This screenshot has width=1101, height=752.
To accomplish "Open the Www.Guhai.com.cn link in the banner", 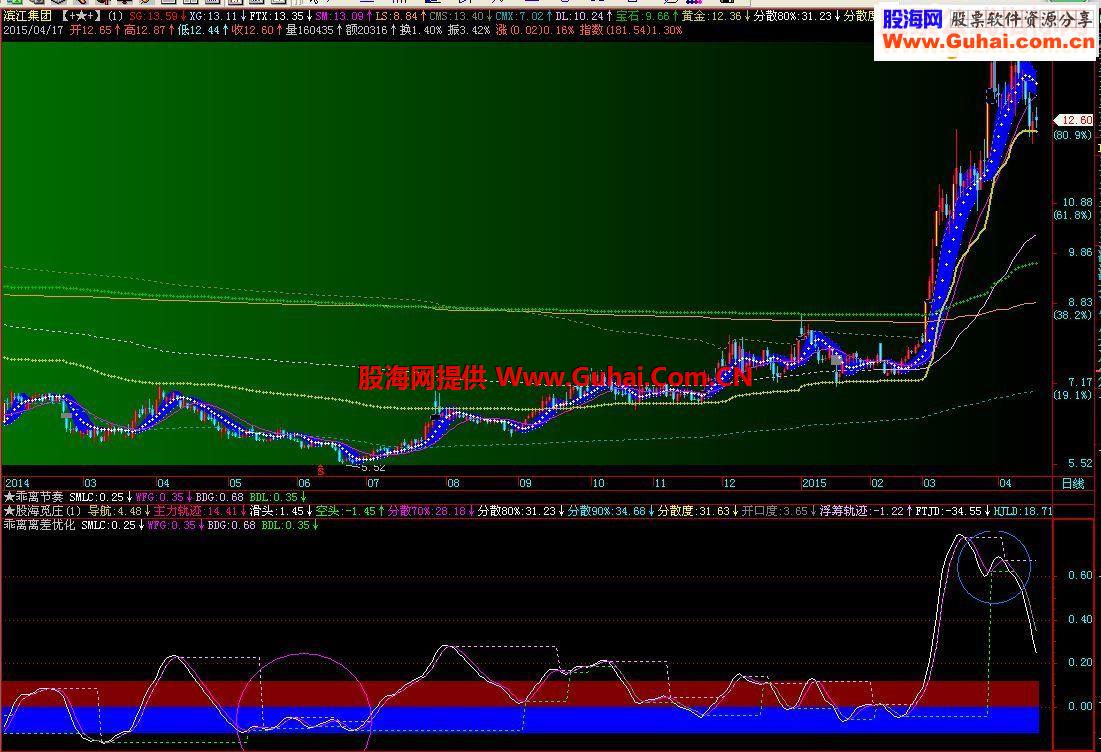I will [987, 42].
